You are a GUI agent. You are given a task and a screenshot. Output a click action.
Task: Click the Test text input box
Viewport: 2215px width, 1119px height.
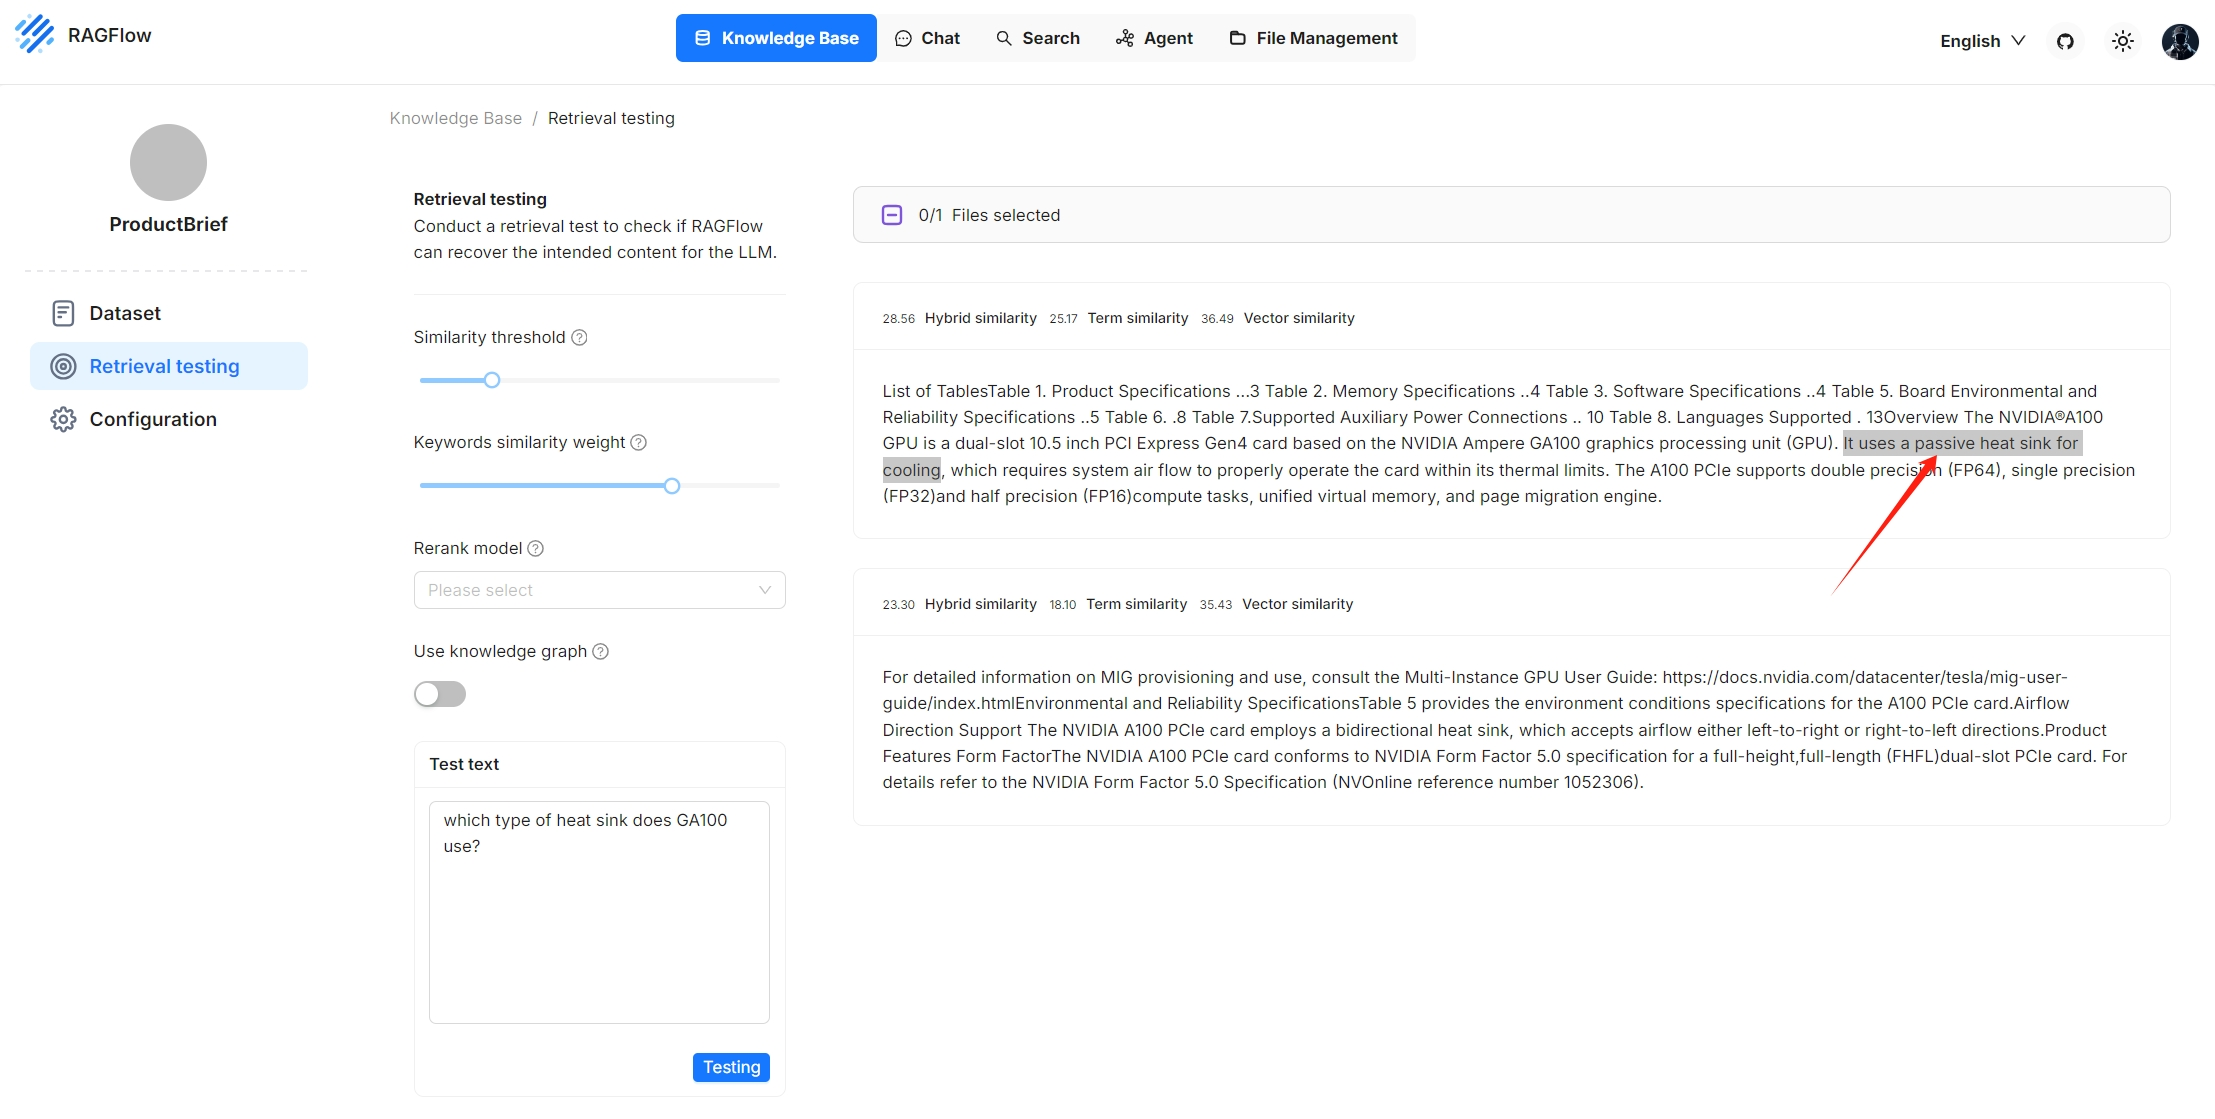pos(599,911)
